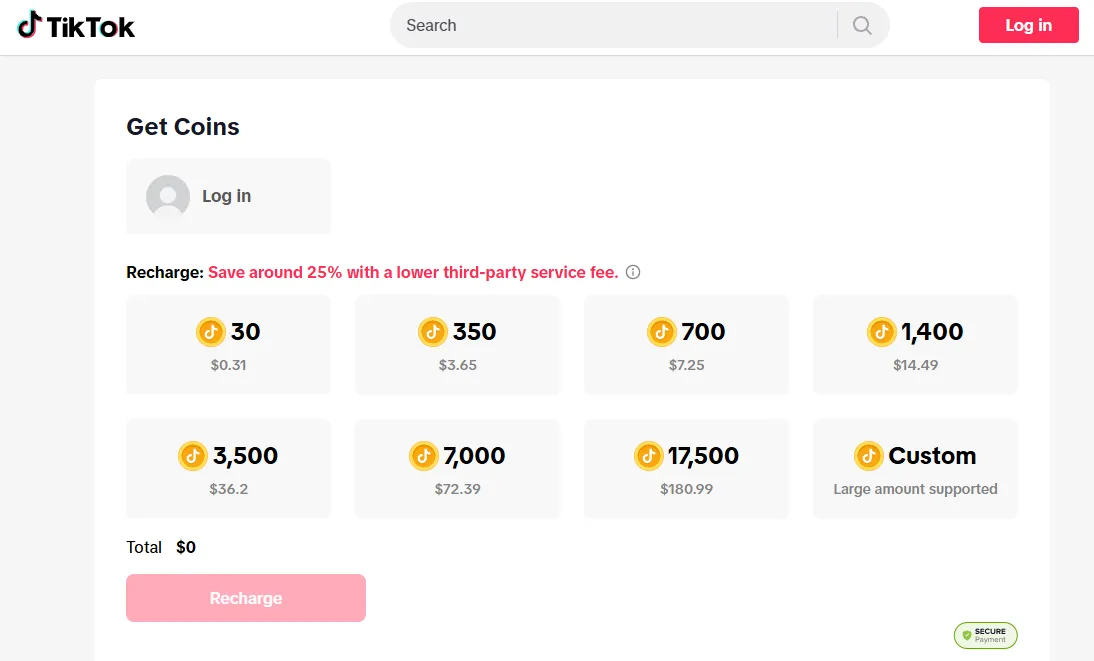This screenshot has height=661, width=1094.
Task: Select the 350 coins package
Action: pos(457,344)
